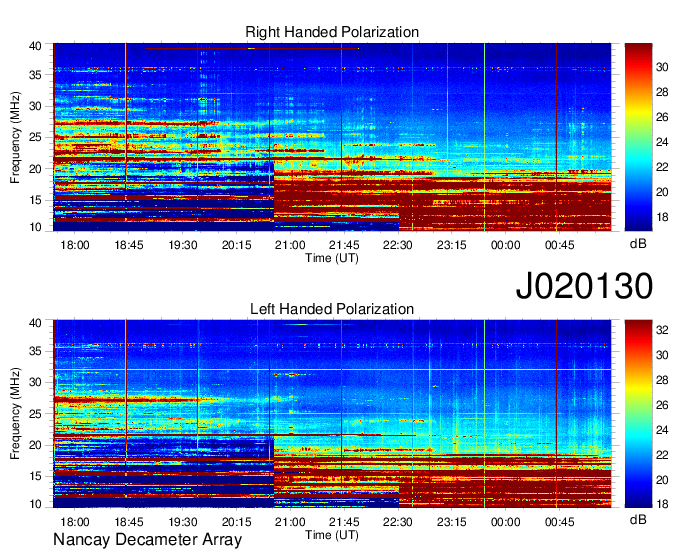
Task: Select the J020130 observation label
Action: click(x=584, y=285)
